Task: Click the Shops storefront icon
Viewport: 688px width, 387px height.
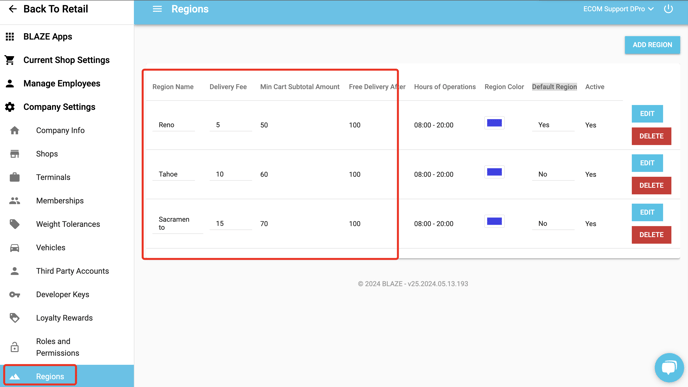Action: [14, 154]
